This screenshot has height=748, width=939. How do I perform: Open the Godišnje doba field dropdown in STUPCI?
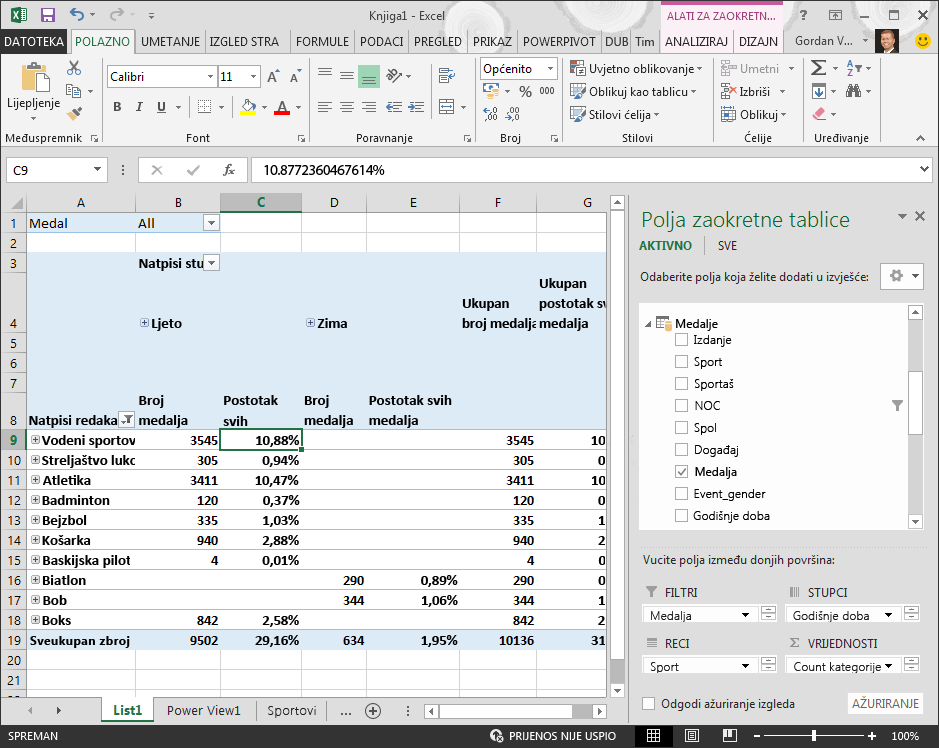tap(889, 615)
